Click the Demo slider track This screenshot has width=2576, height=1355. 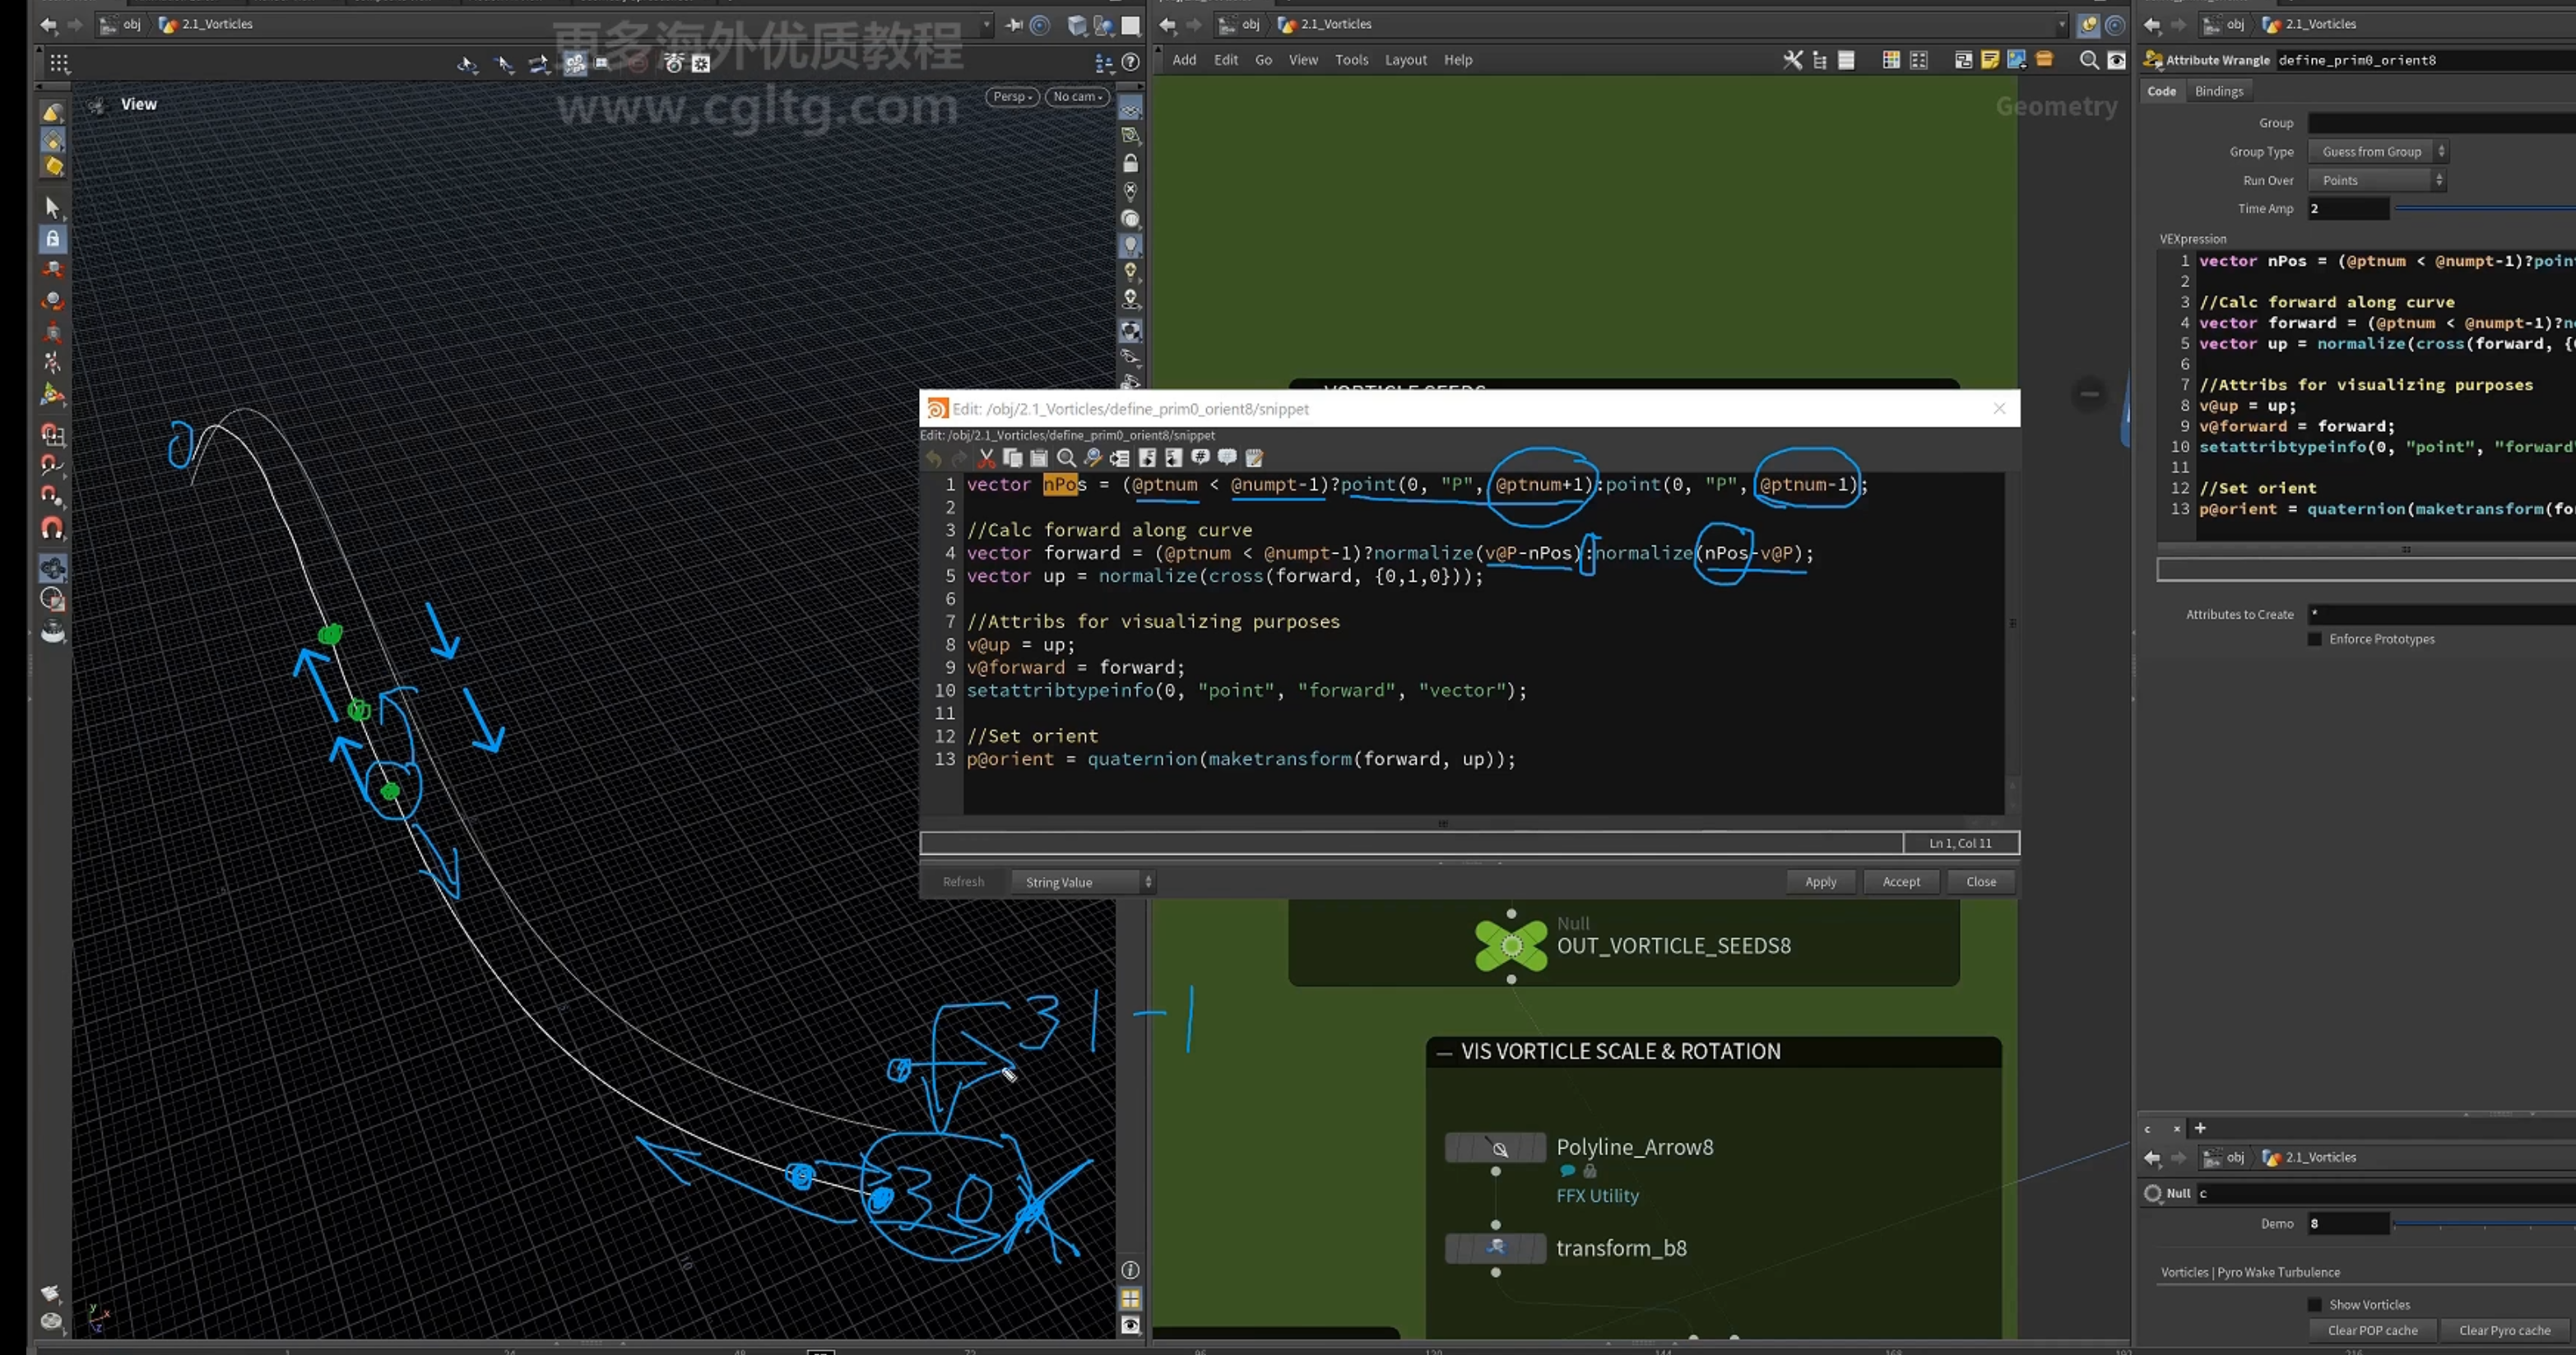click(x=2485, y=1224)
